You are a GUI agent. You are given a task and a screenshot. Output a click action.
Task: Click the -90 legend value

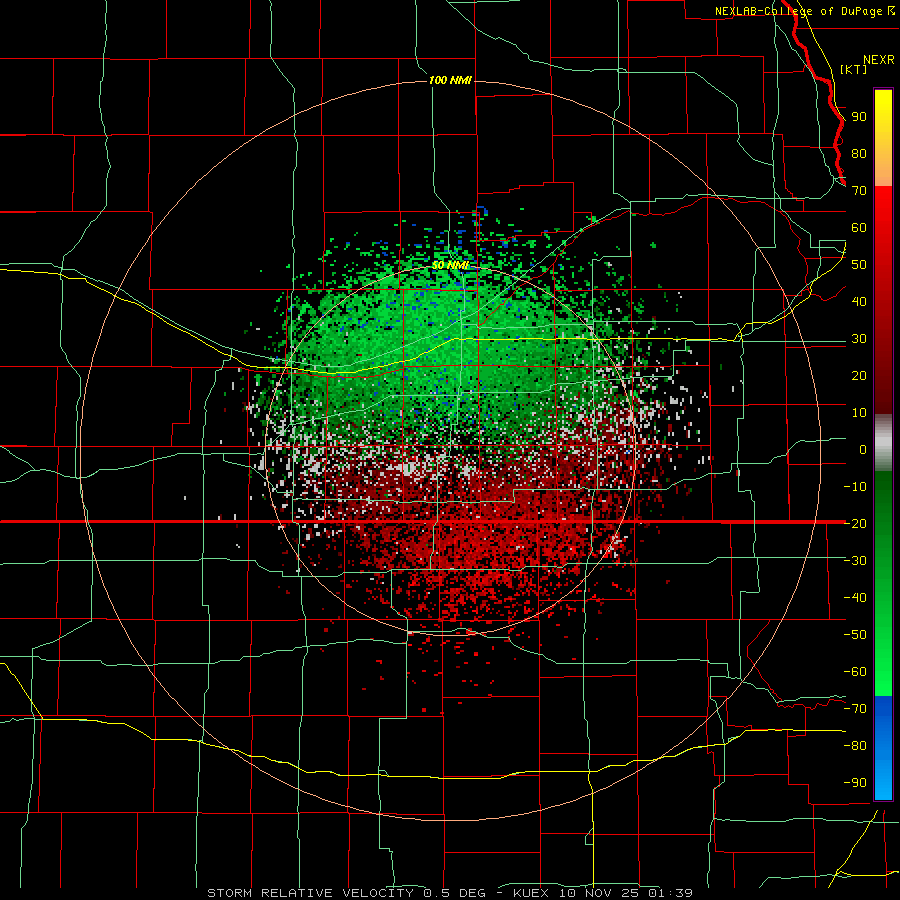855,783
